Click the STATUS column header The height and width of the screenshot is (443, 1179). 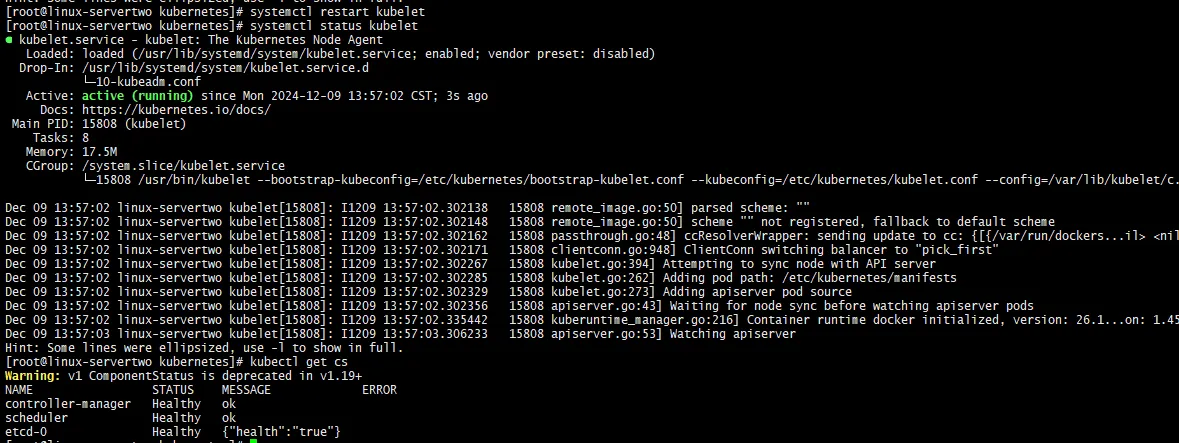pyautogui.click(x=172, y=389)
